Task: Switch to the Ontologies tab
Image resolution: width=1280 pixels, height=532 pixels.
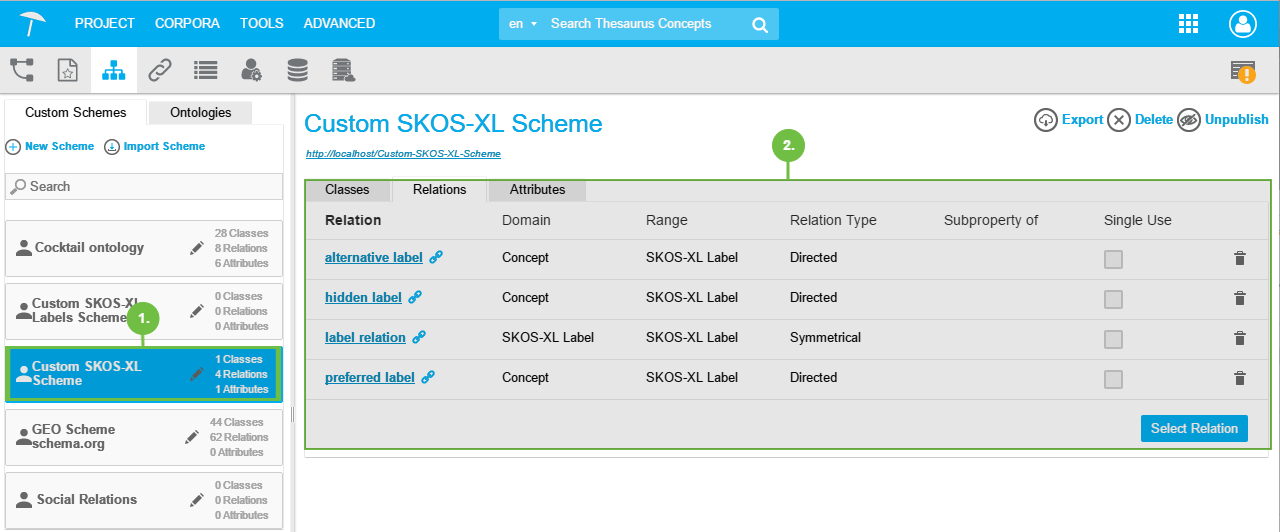Action: coord(200,113)
